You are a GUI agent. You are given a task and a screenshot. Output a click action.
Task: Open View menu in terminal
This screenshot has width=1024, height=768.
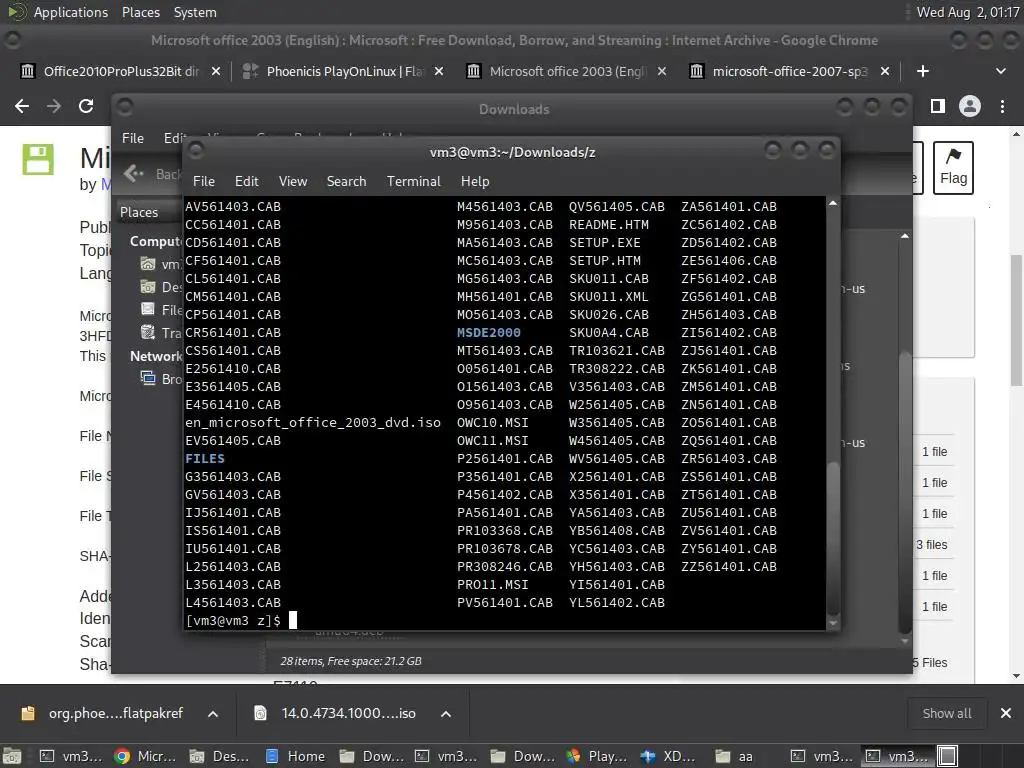coord(293,181)
